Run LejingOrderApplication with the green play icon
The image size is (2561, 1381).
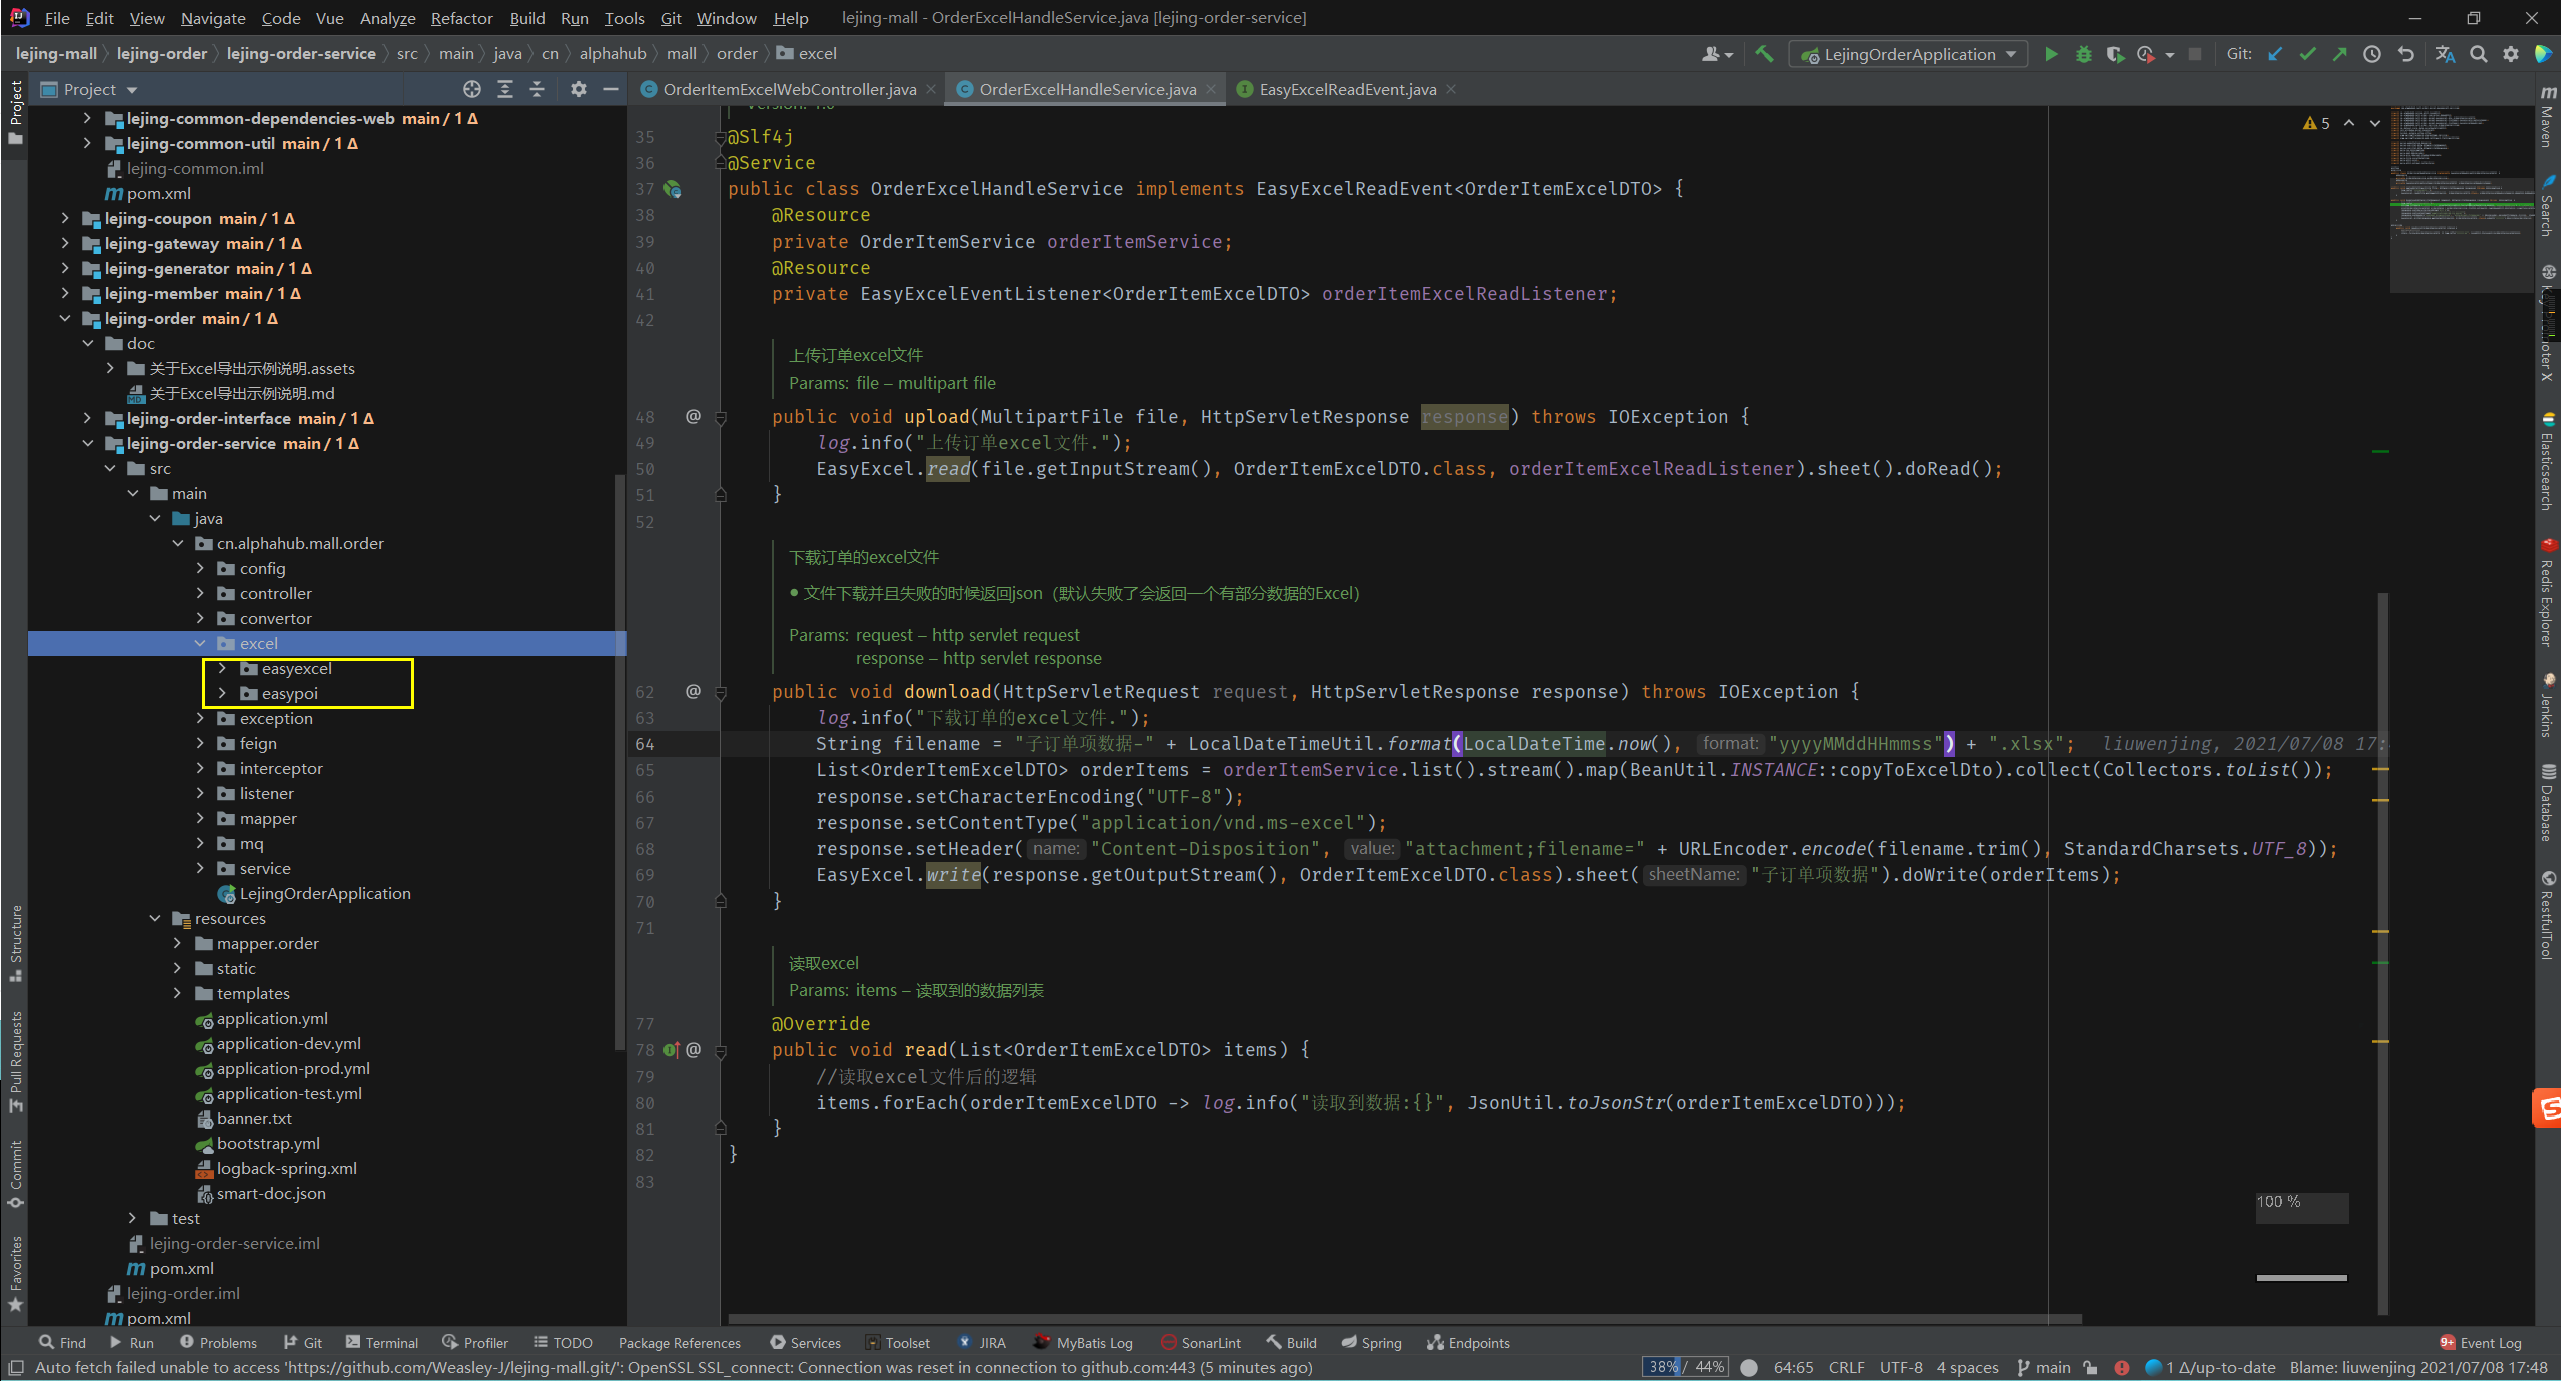point(2051,54)
